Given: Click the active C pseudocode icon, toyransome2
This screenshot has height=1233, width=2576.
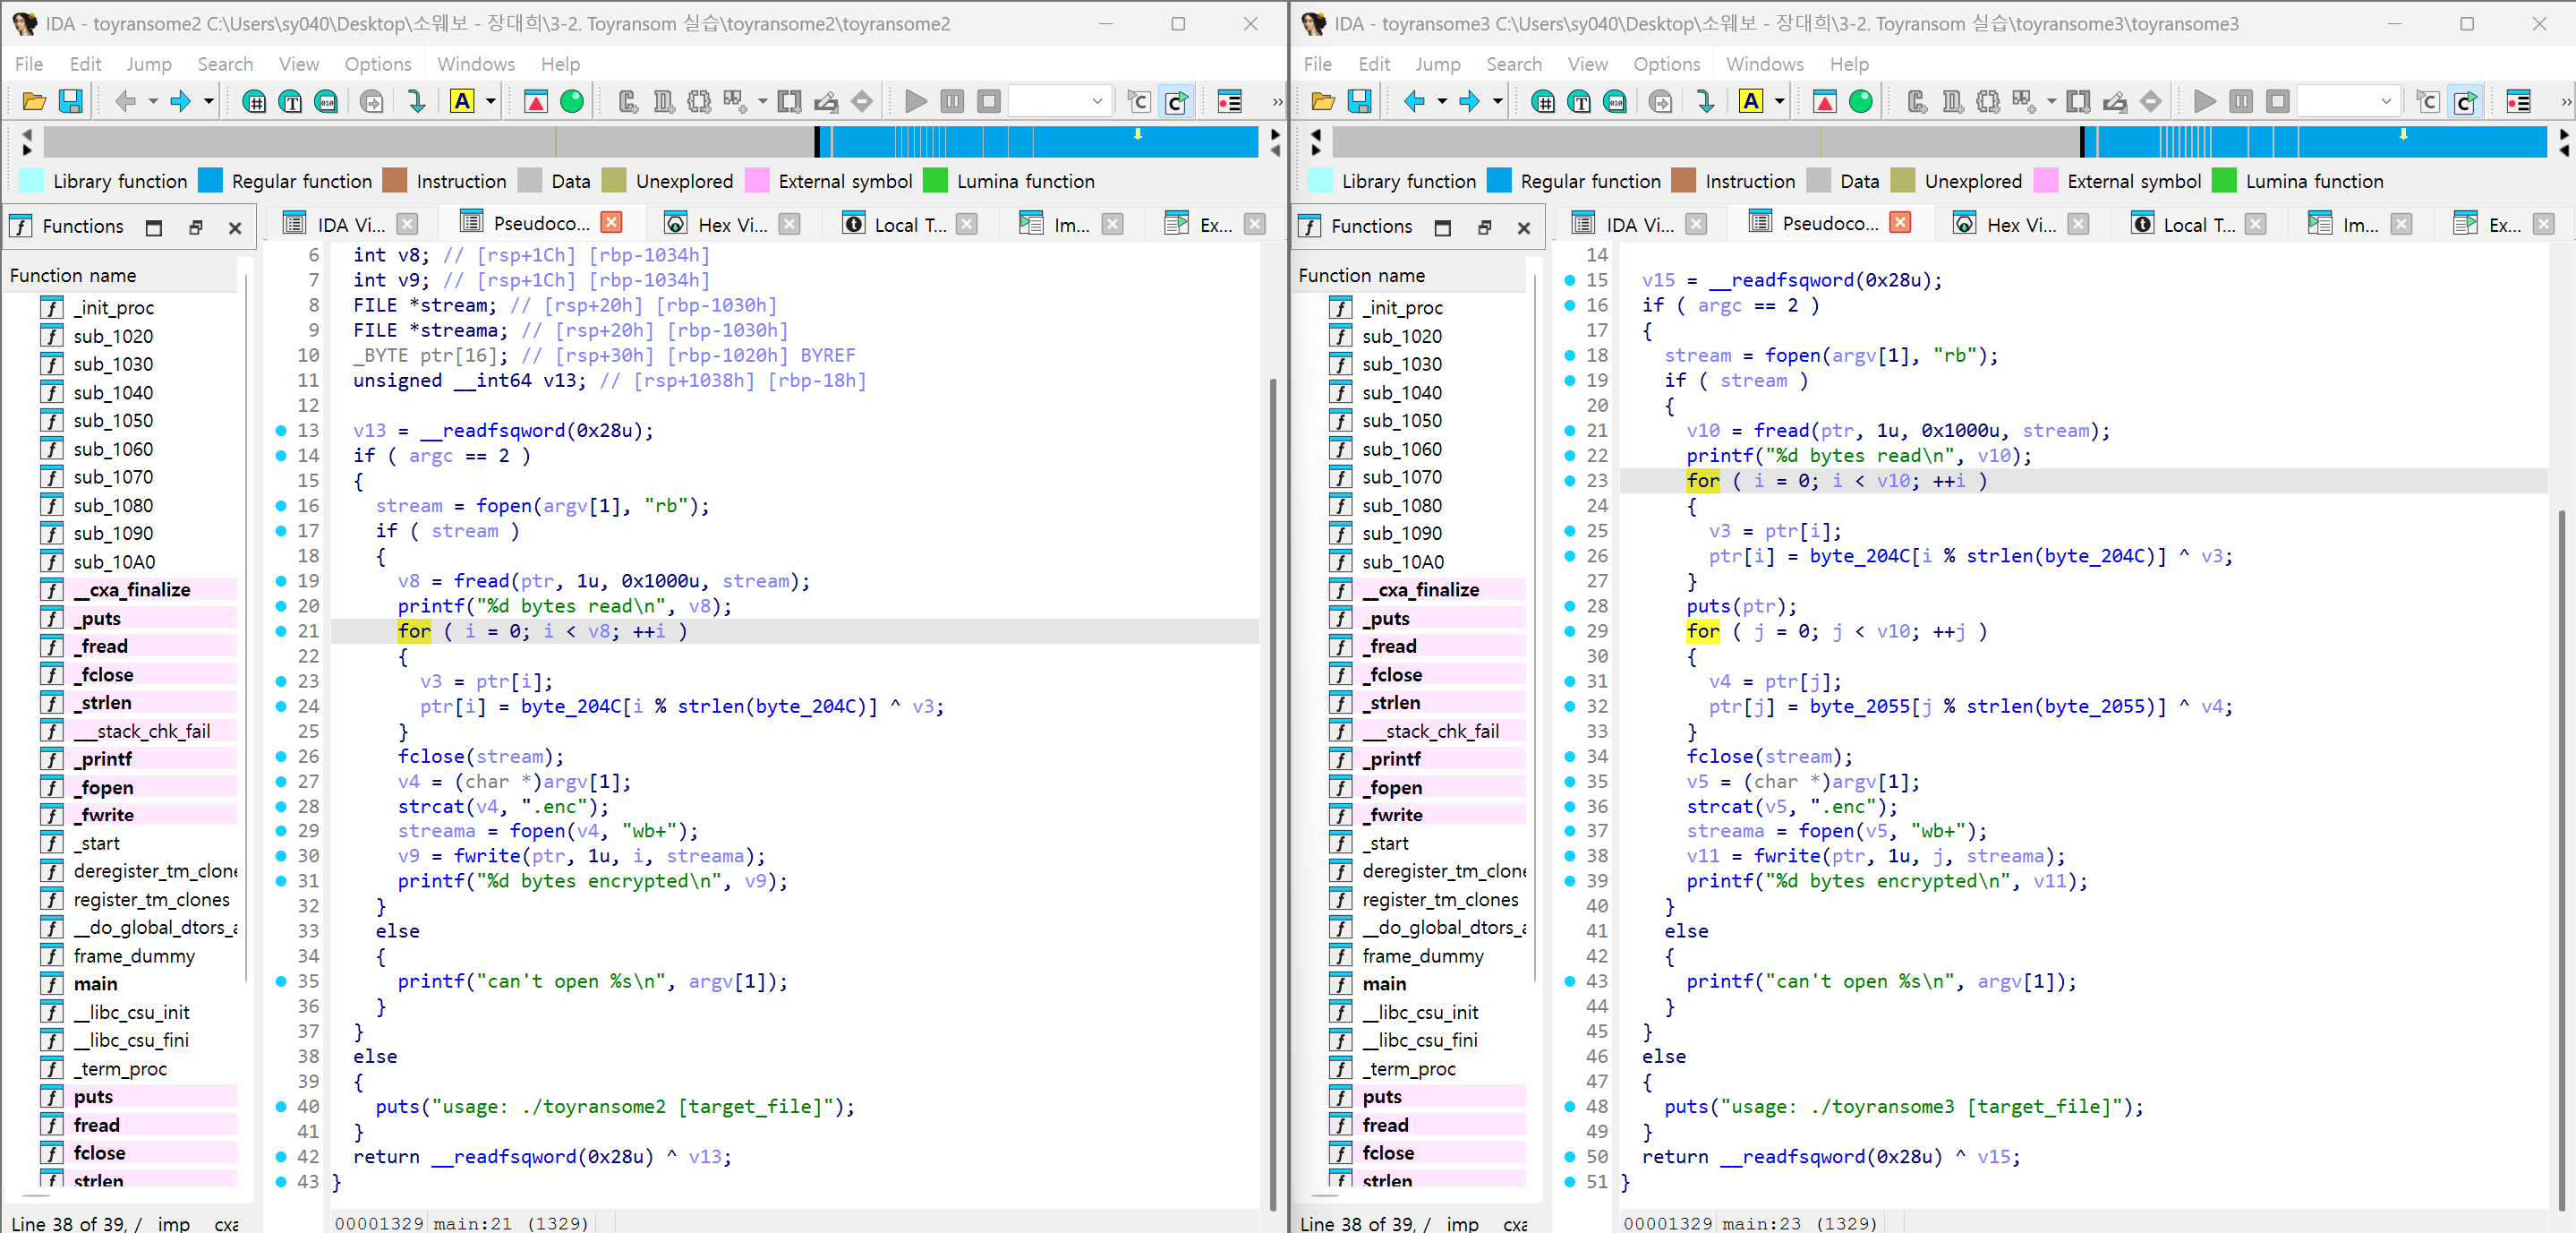Looking at the screenshot, I should coord(1177,101).
